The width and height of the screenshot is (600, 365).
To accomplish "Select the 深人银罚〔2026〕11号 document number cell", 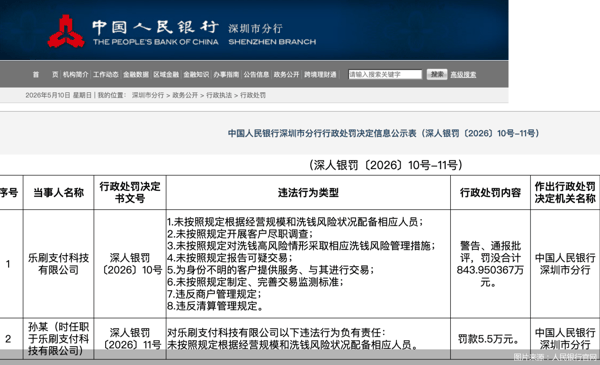I will coord(130,339).
